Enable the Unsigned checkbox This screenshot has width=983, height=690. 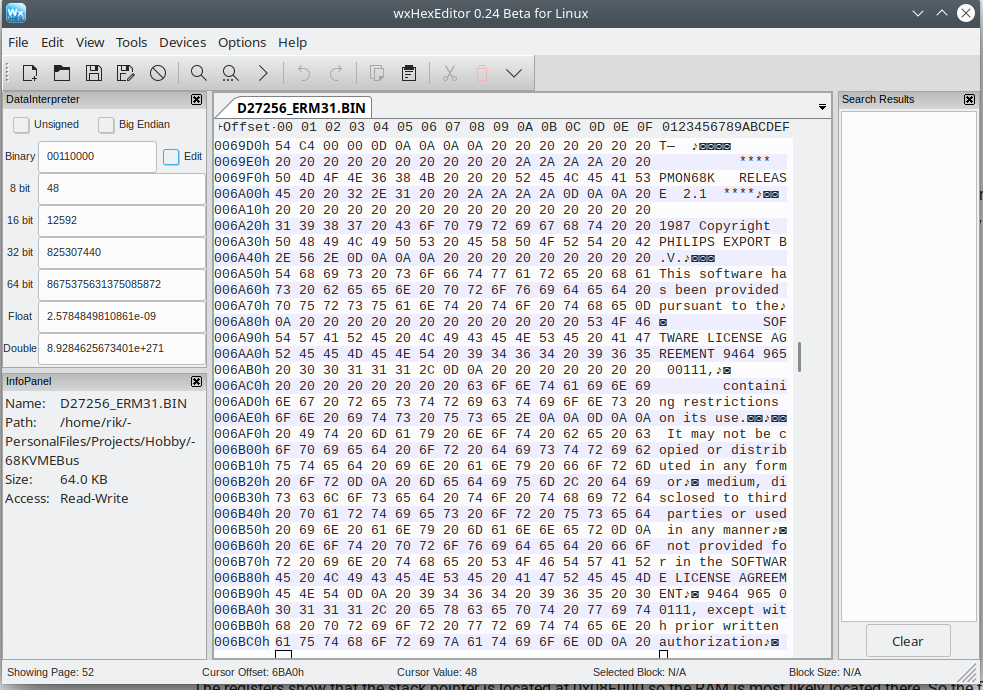tap(21, 125)
